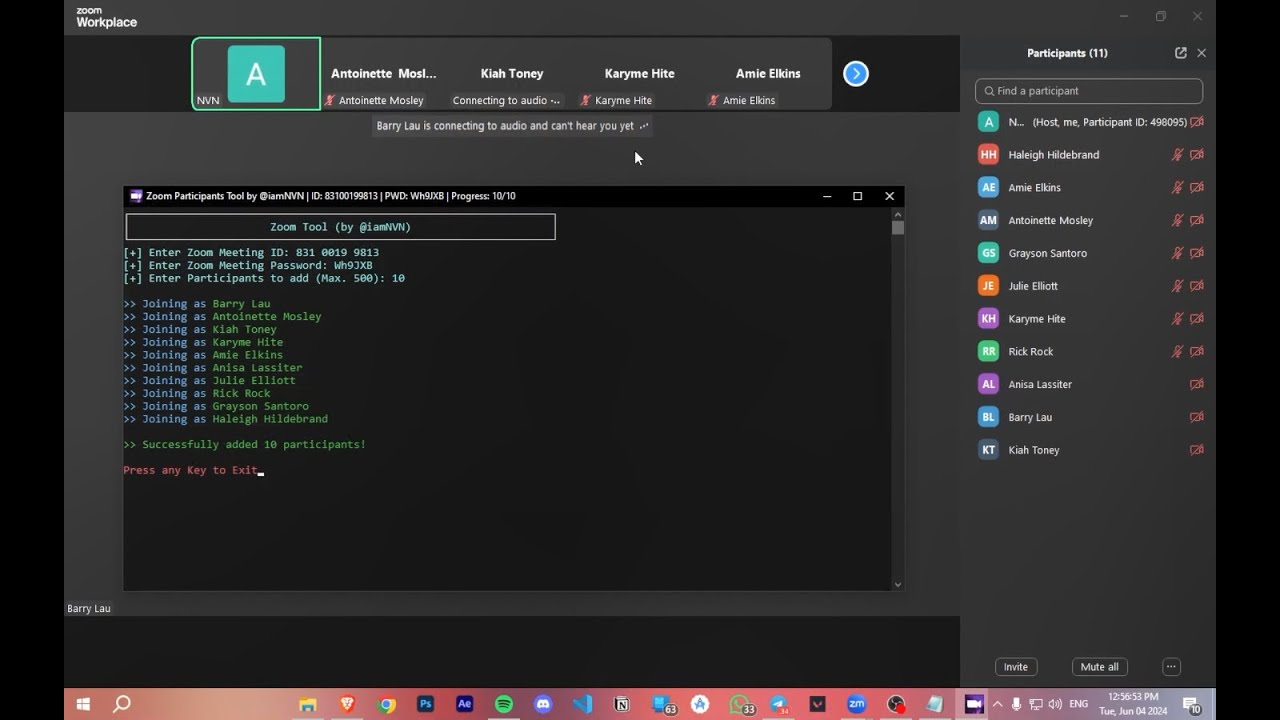Click the muted mic icon for Karyme Hite in participants list
Viewport: 1280px width, 720px height.
point(1177,319)
